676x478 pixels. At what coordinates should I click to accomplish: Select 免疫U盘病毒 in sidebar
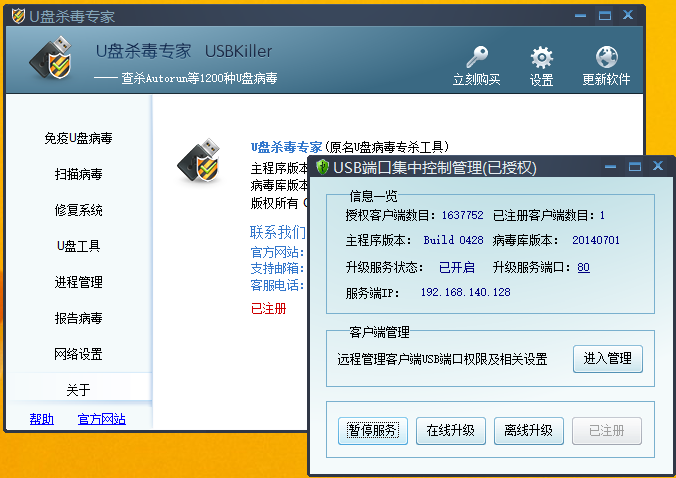tap(78, 138)
